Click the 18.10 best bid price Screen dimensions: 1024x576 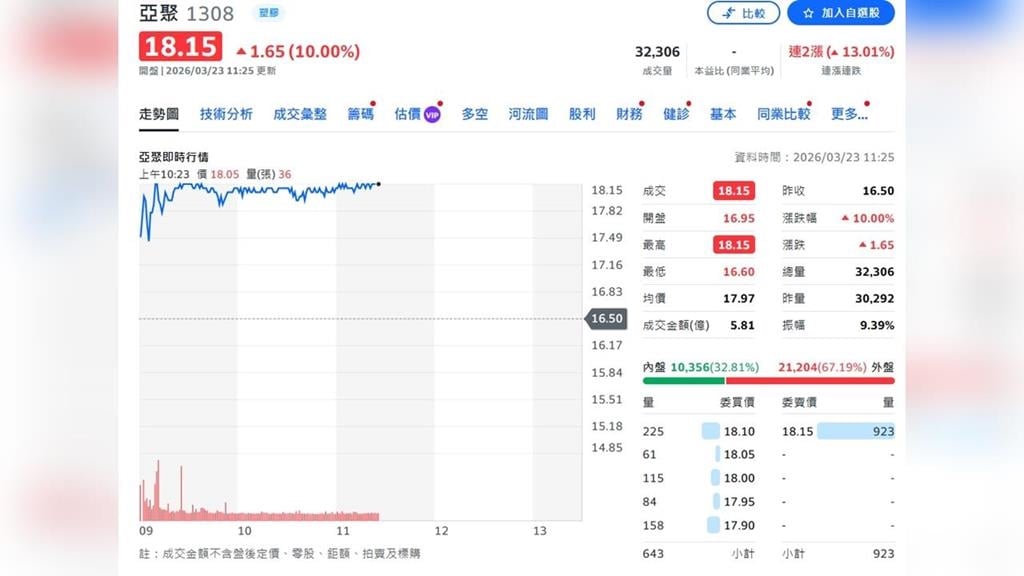coord(738,431)
